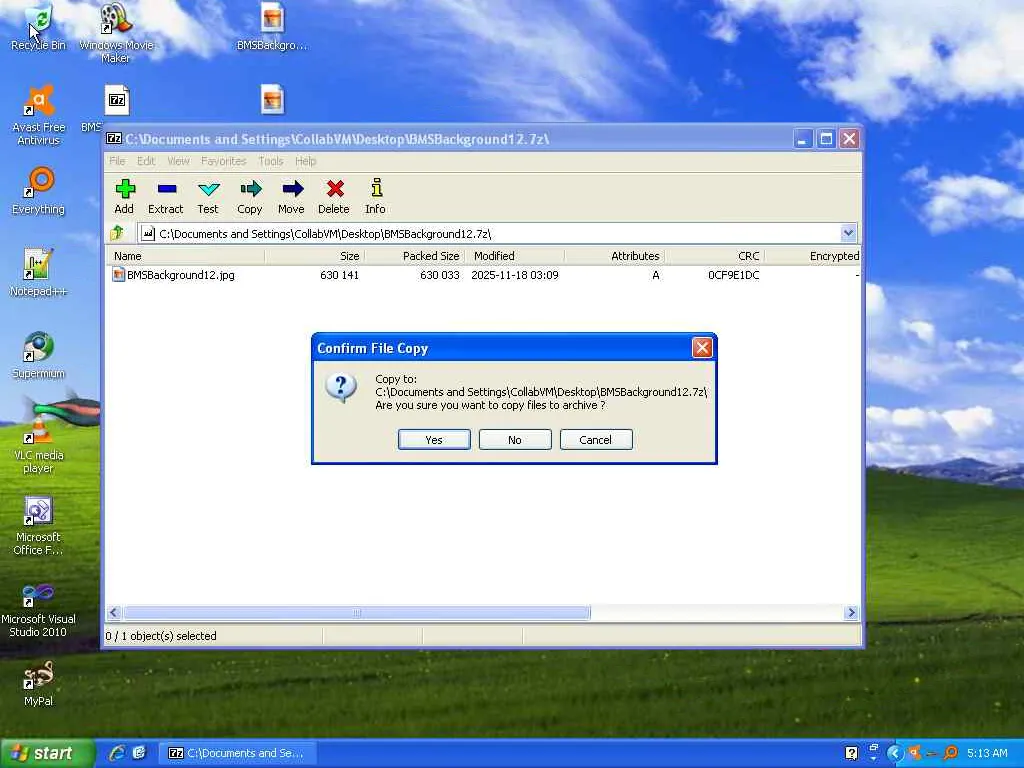Click Cancel in Confirm File Copy
Image resolution: width=1024 pixels, height=768 pixels.
point(596,440)
